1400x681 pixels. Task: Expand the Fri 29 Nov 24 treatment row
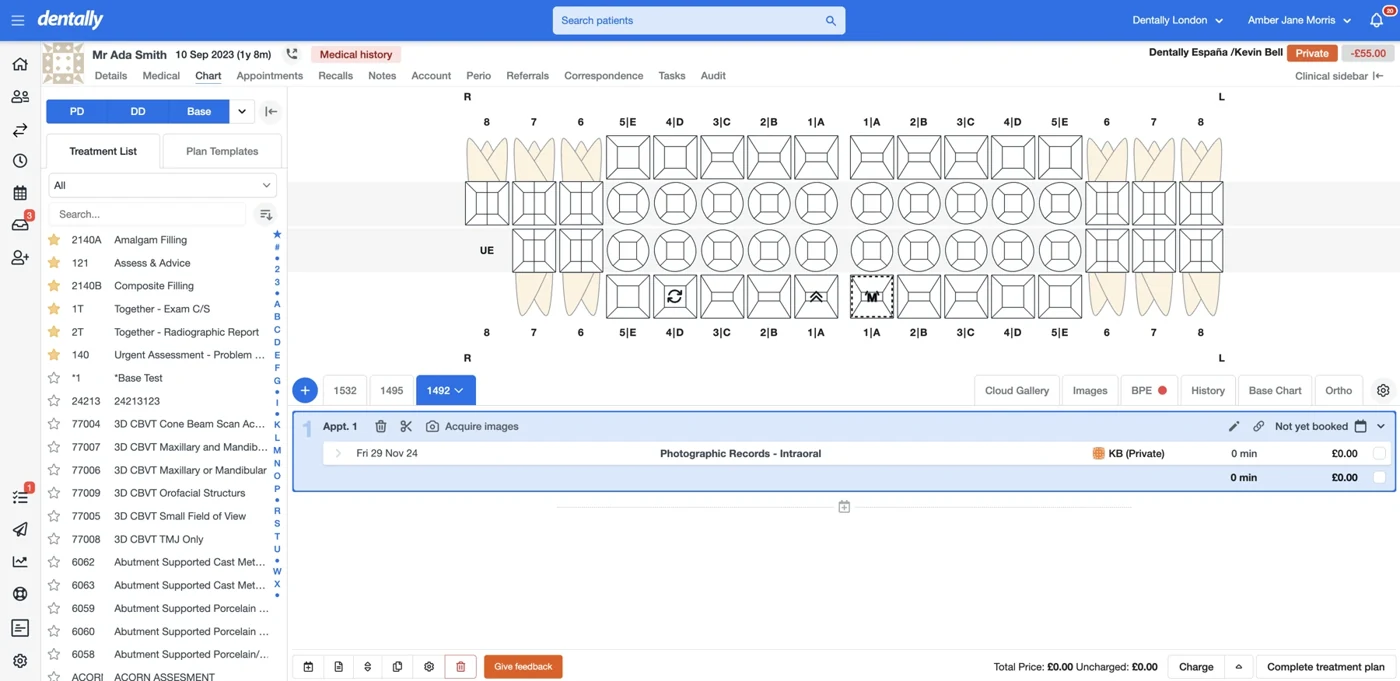[338, 454]
